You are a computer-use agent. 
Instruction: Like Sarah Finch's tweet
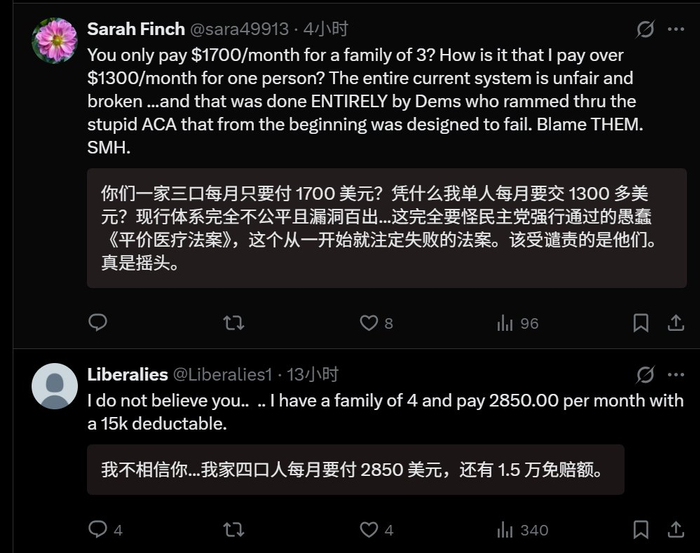click(x=369, y=323)
